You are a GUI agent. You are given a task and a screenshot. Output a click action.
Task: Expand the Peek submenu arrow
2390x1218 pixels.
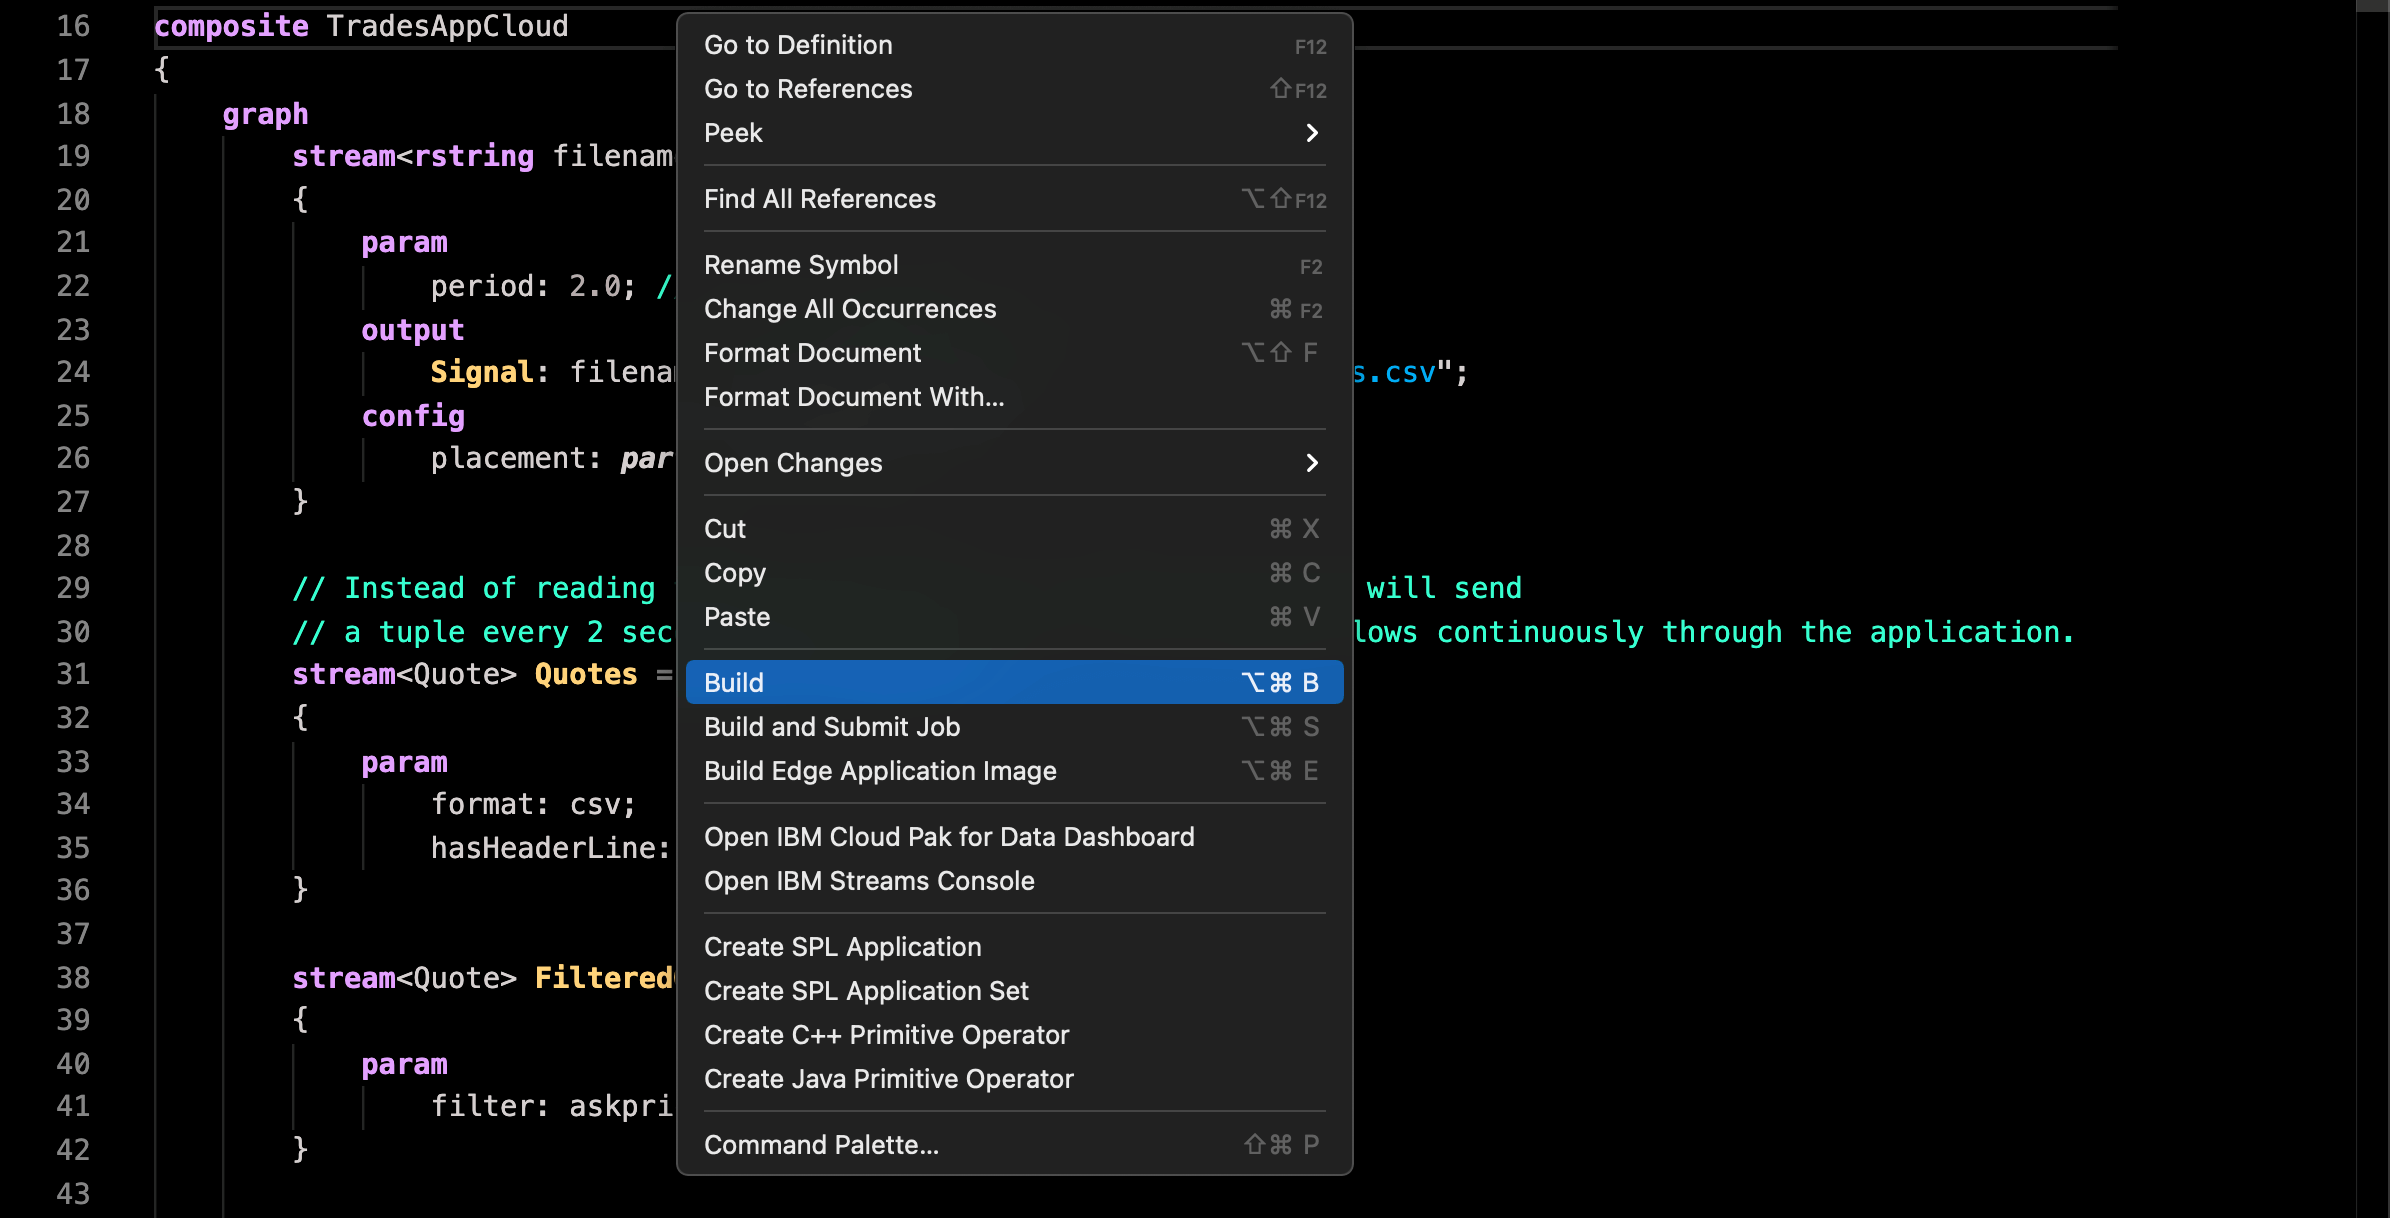point(1312,133)
